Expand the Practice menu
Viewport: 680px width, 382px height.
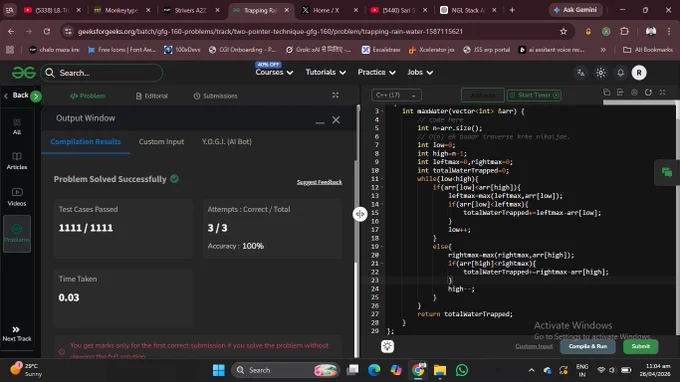point(376,72)
